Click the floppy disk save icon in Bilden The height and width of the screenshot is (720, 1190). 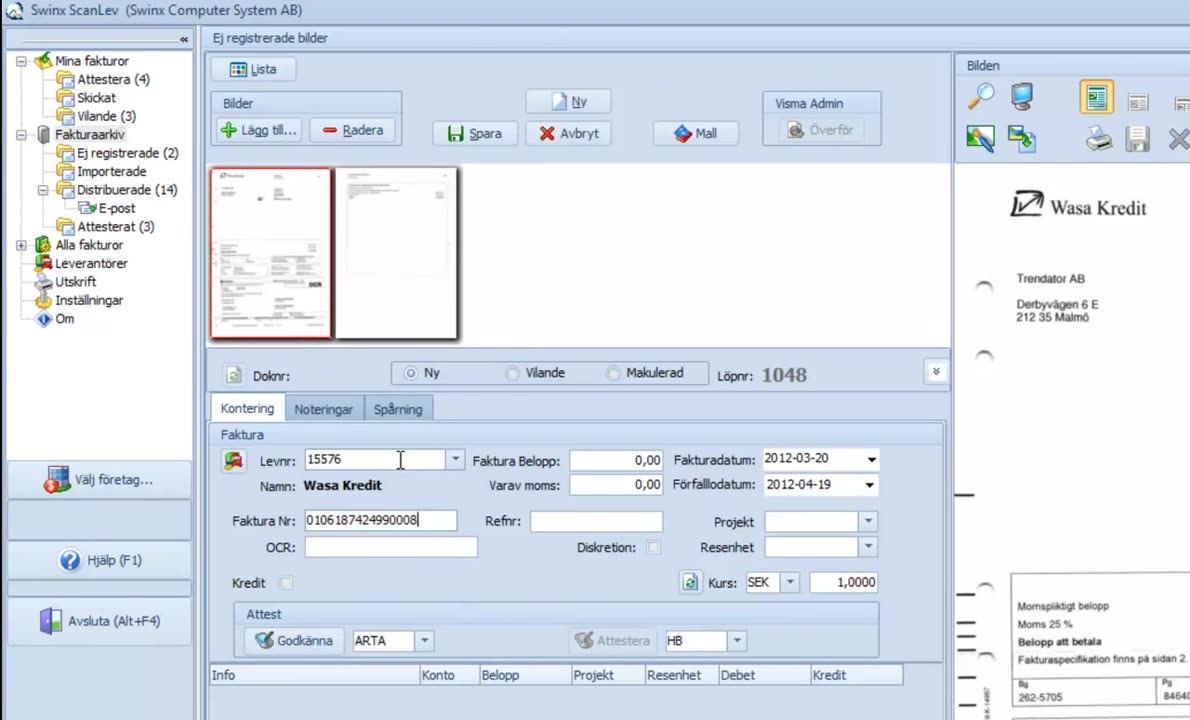[x=1137, y=140]
